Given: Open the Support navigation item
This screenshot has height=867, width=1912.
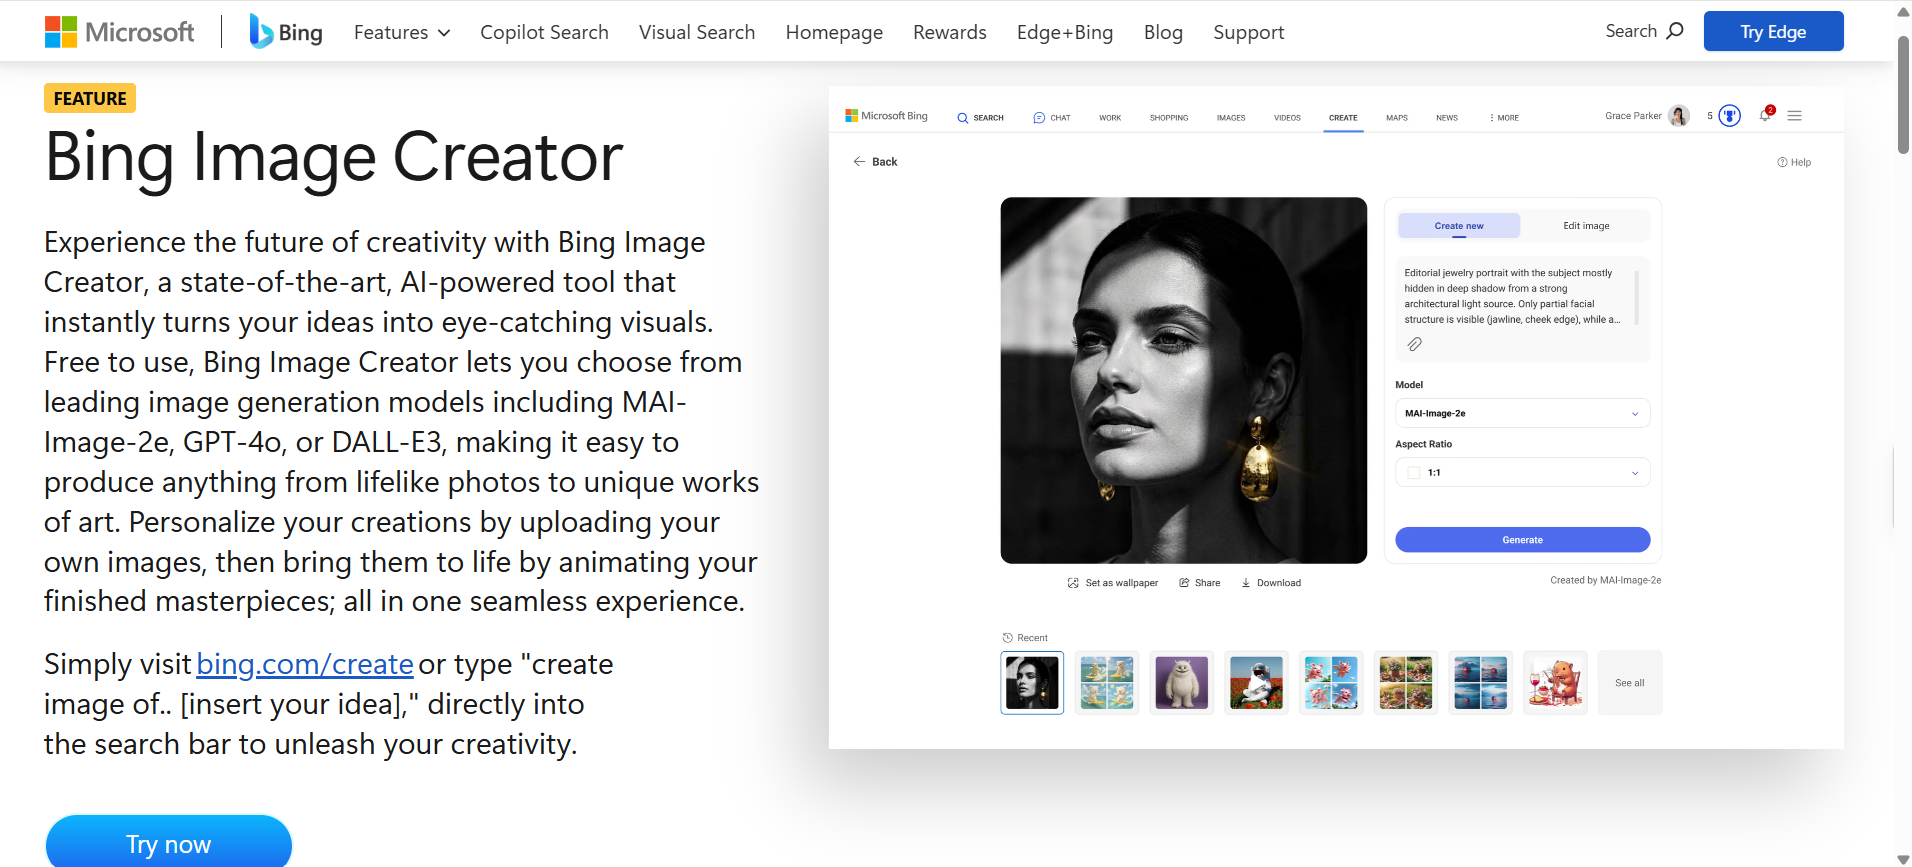Looking at the screenshot, I should click(x=1249, y=32).
